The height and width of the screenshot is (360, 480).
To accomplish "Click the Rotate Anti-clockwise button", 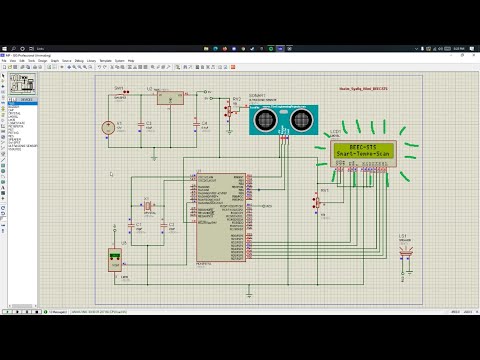I will [x=3, y=213].
